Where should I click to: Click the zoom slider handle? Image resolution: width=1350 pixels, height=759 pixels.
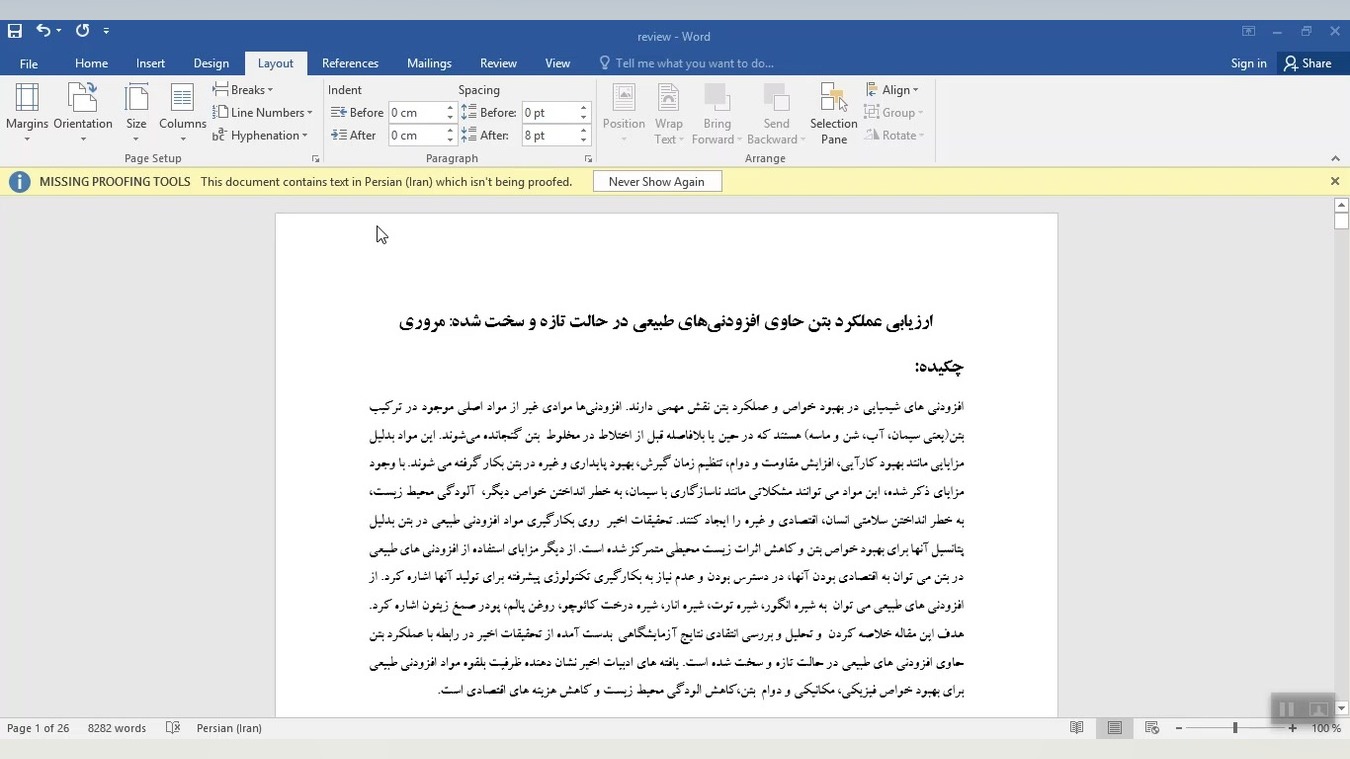point(1235,728)
